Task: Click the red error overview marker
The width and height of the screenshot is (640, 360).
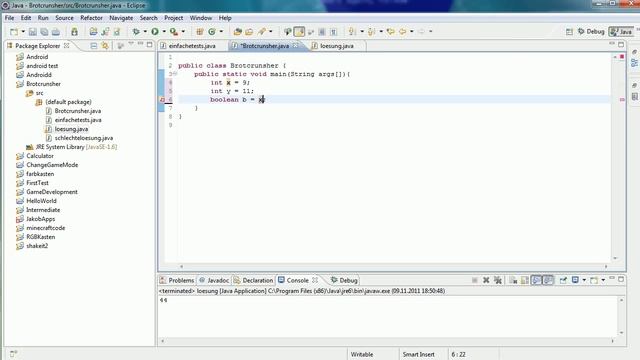Action: 622,57
